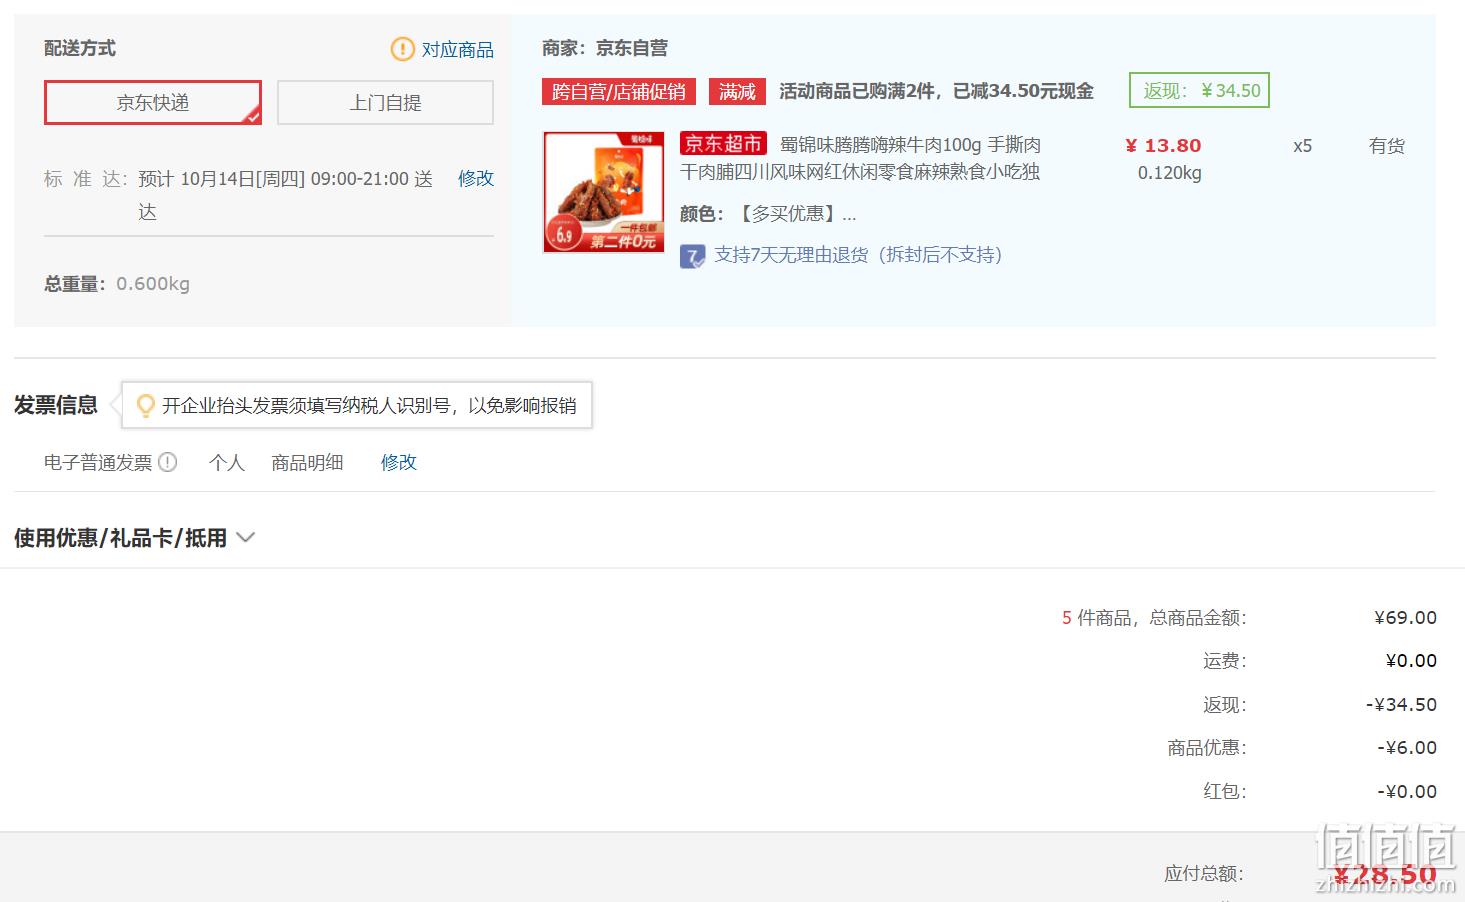This screenshot has height=902, width=1465.
Task: Click the 跨自营/店铺促销 tag
Action: point(619,92)
